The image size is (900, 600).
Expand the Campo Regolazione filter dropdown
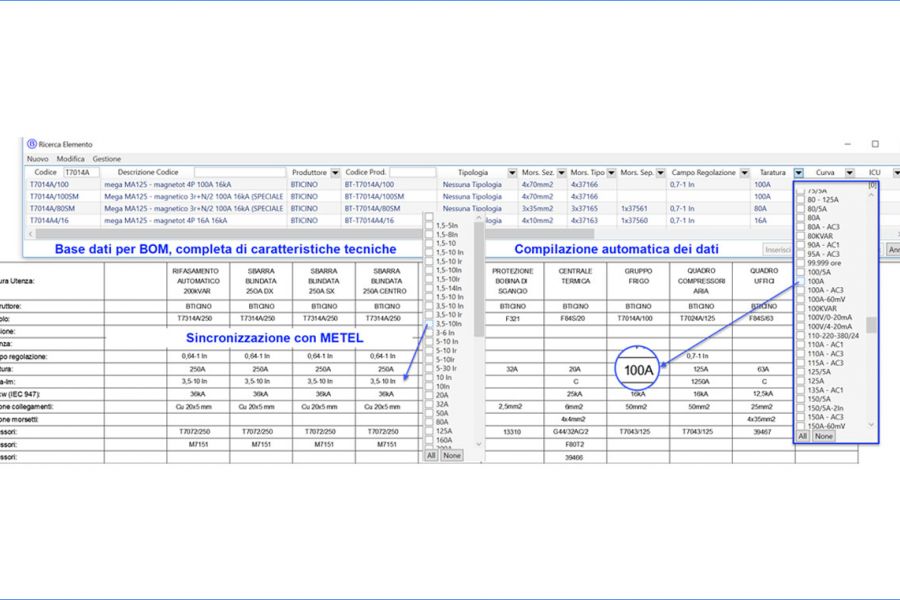tap(744, 173)
